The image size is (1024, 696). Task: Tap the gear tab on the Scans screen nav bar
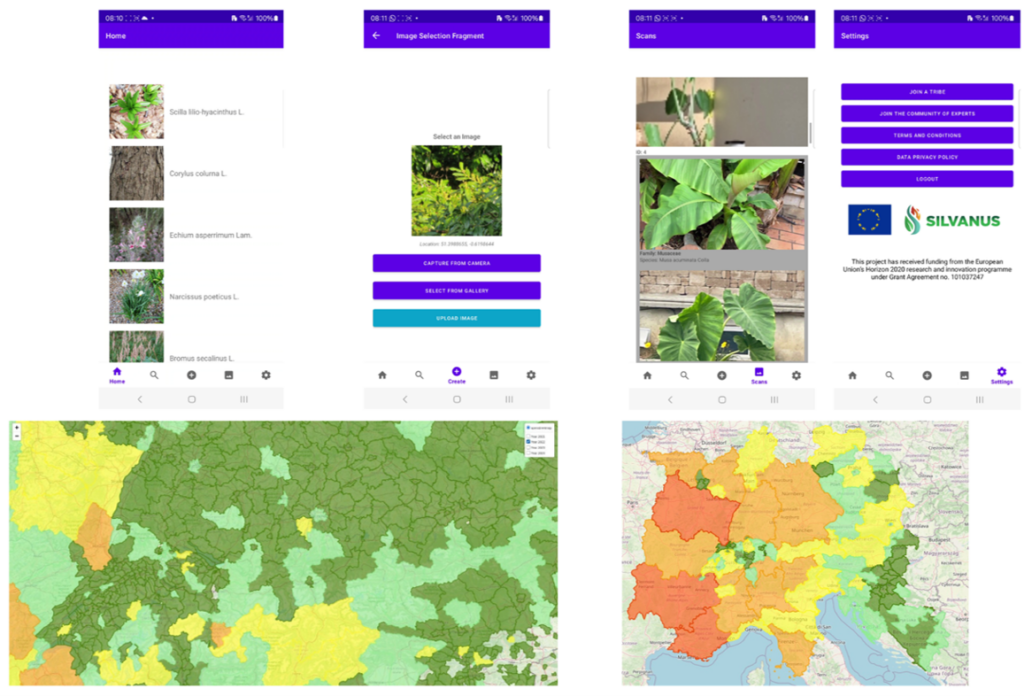tap(796, 375)
